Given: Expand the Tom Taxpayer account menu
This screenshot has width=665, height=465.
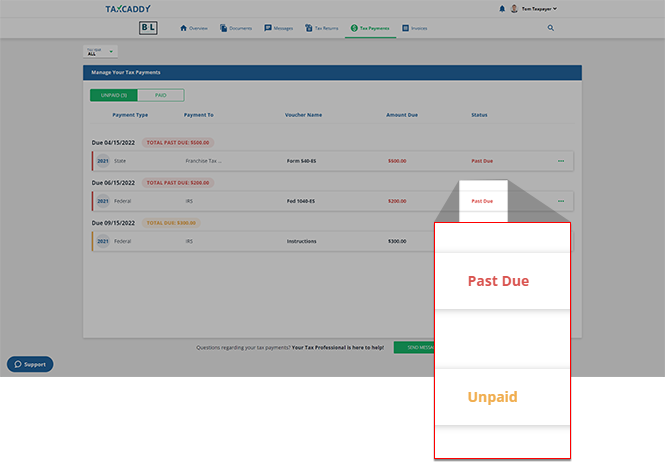Looking at the screenshot, I should 539,8.
